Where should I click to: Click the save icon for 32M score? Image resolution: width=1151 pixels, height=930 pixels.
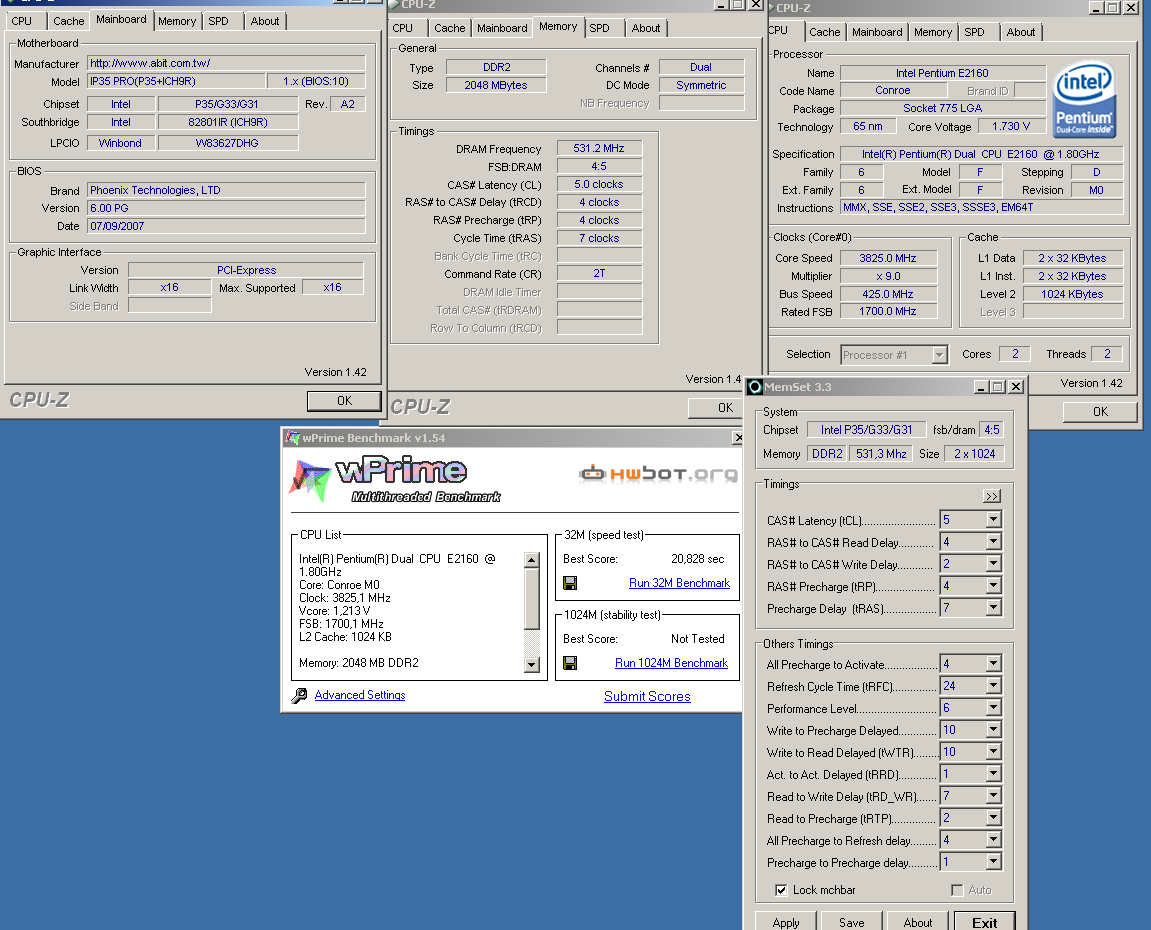coord(570,583)
